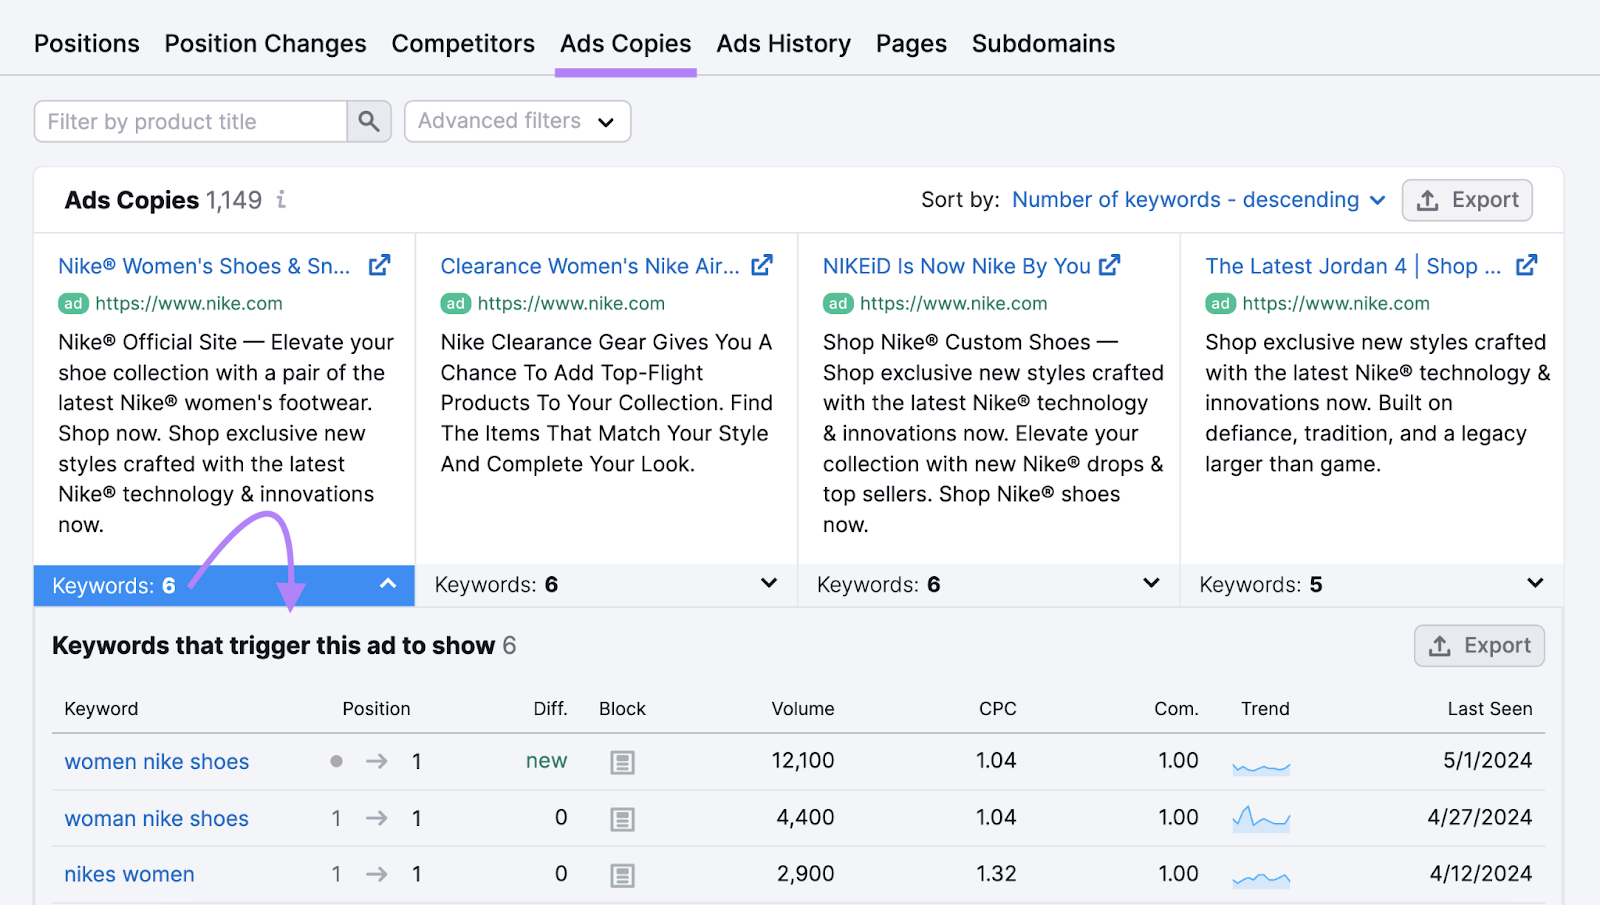The width and height of the screenshot is (1600, 905).
Task: Click the 'new' diff label
Action: point(546,761)
